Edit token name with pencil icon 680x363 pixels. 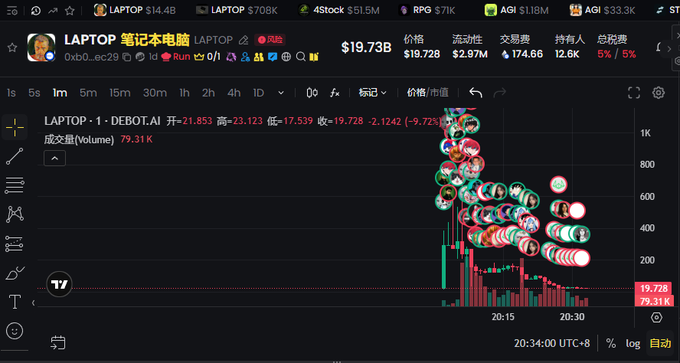tap(244, 40)
